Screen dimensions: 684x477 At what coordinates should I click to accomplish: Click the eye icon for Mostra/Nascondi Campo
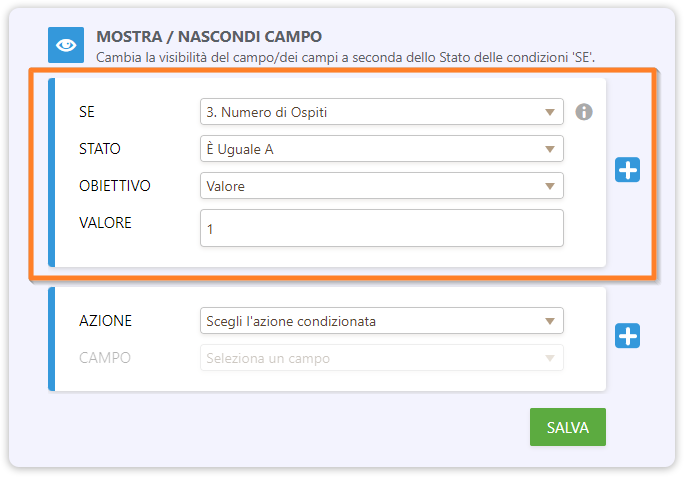65,45
